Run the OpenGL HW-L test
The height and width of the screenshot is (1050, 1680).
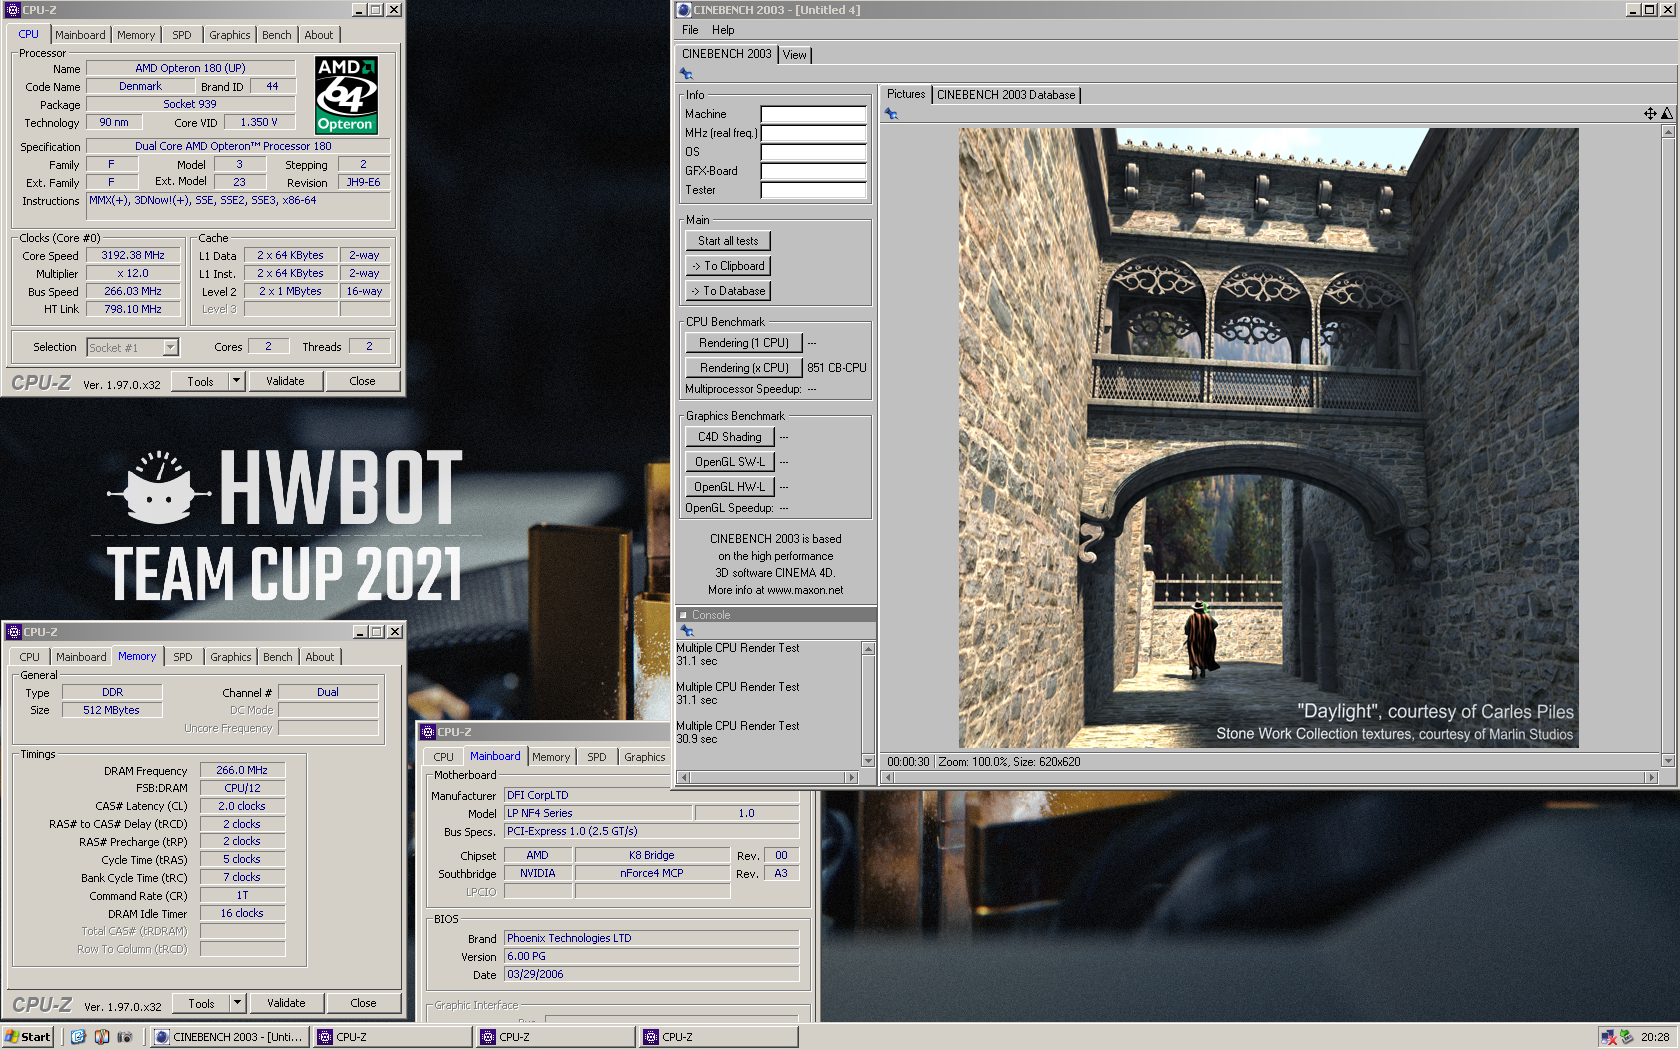pos(730,487)
